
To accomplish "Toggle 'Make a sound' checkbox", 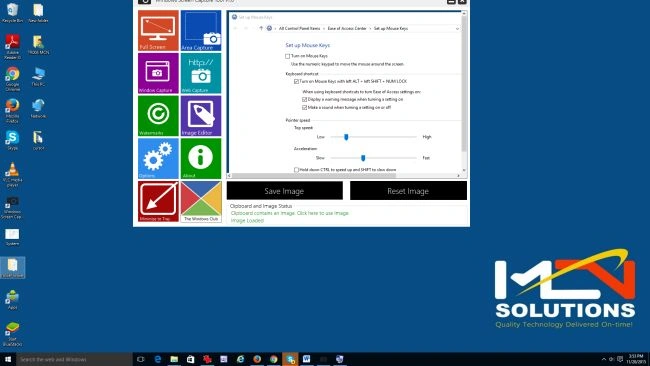I will (x=305, y=107).
